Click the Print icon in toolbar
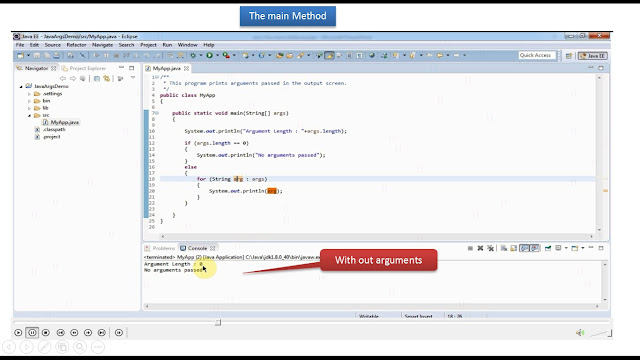Viewport: 640px width, 360px height. (x=57, y=56)
